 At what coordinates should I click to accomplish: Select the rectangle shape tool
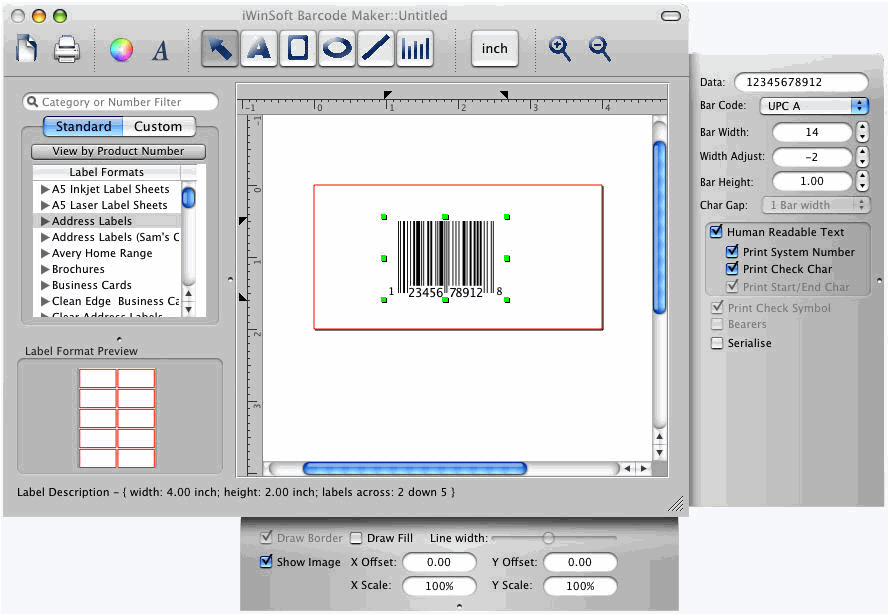pyautogui.click(x=298, y=48)
